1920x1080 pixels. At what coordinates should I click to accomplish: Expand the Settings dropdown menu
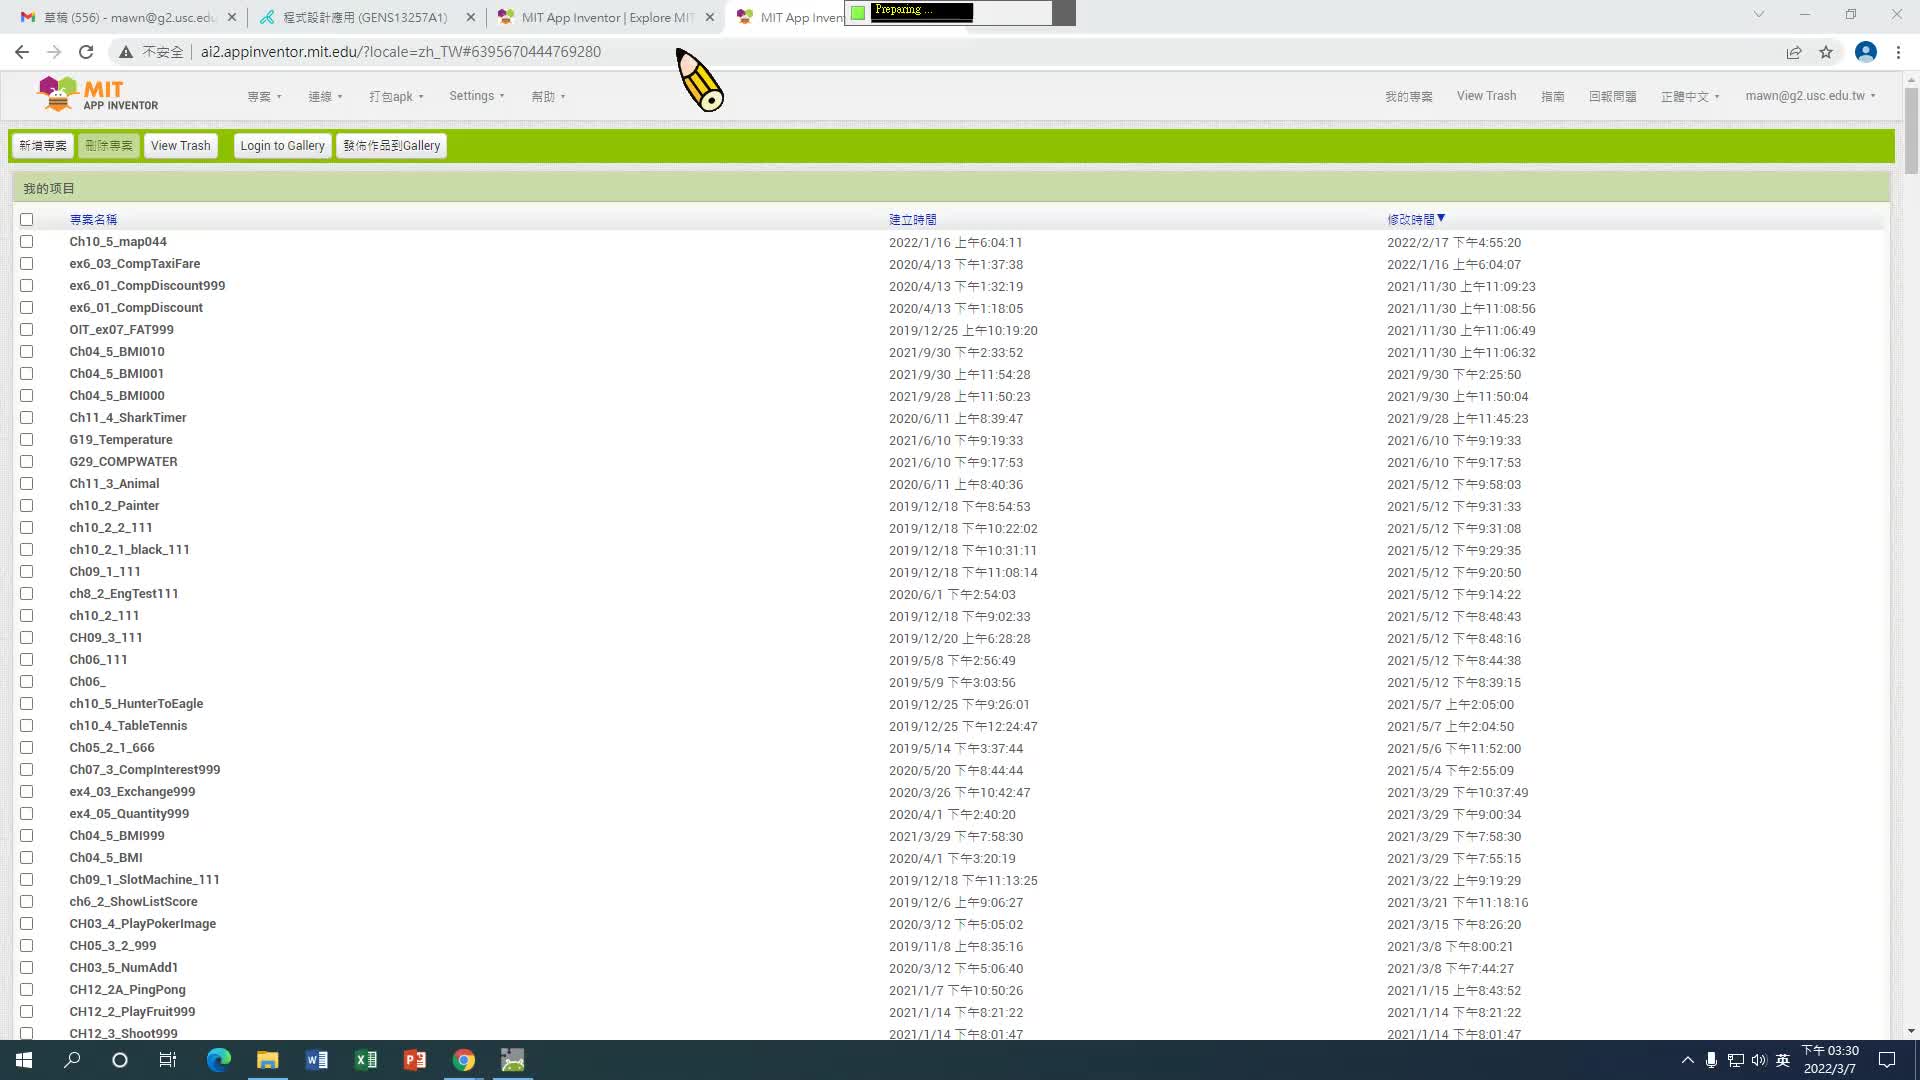(x=476, y=96)
